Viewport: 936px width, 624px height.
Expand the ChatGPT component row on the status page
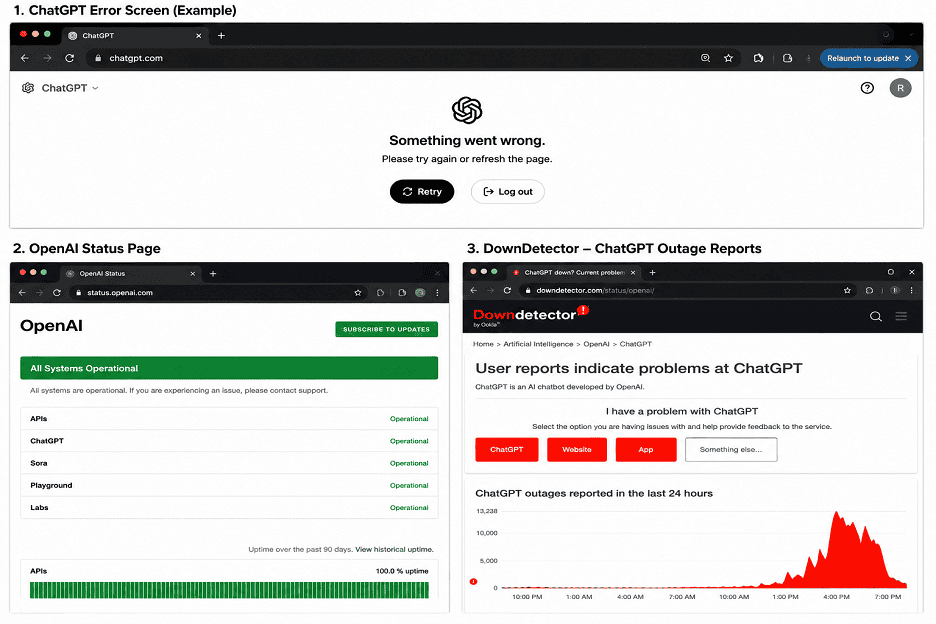tap(229, 441)
